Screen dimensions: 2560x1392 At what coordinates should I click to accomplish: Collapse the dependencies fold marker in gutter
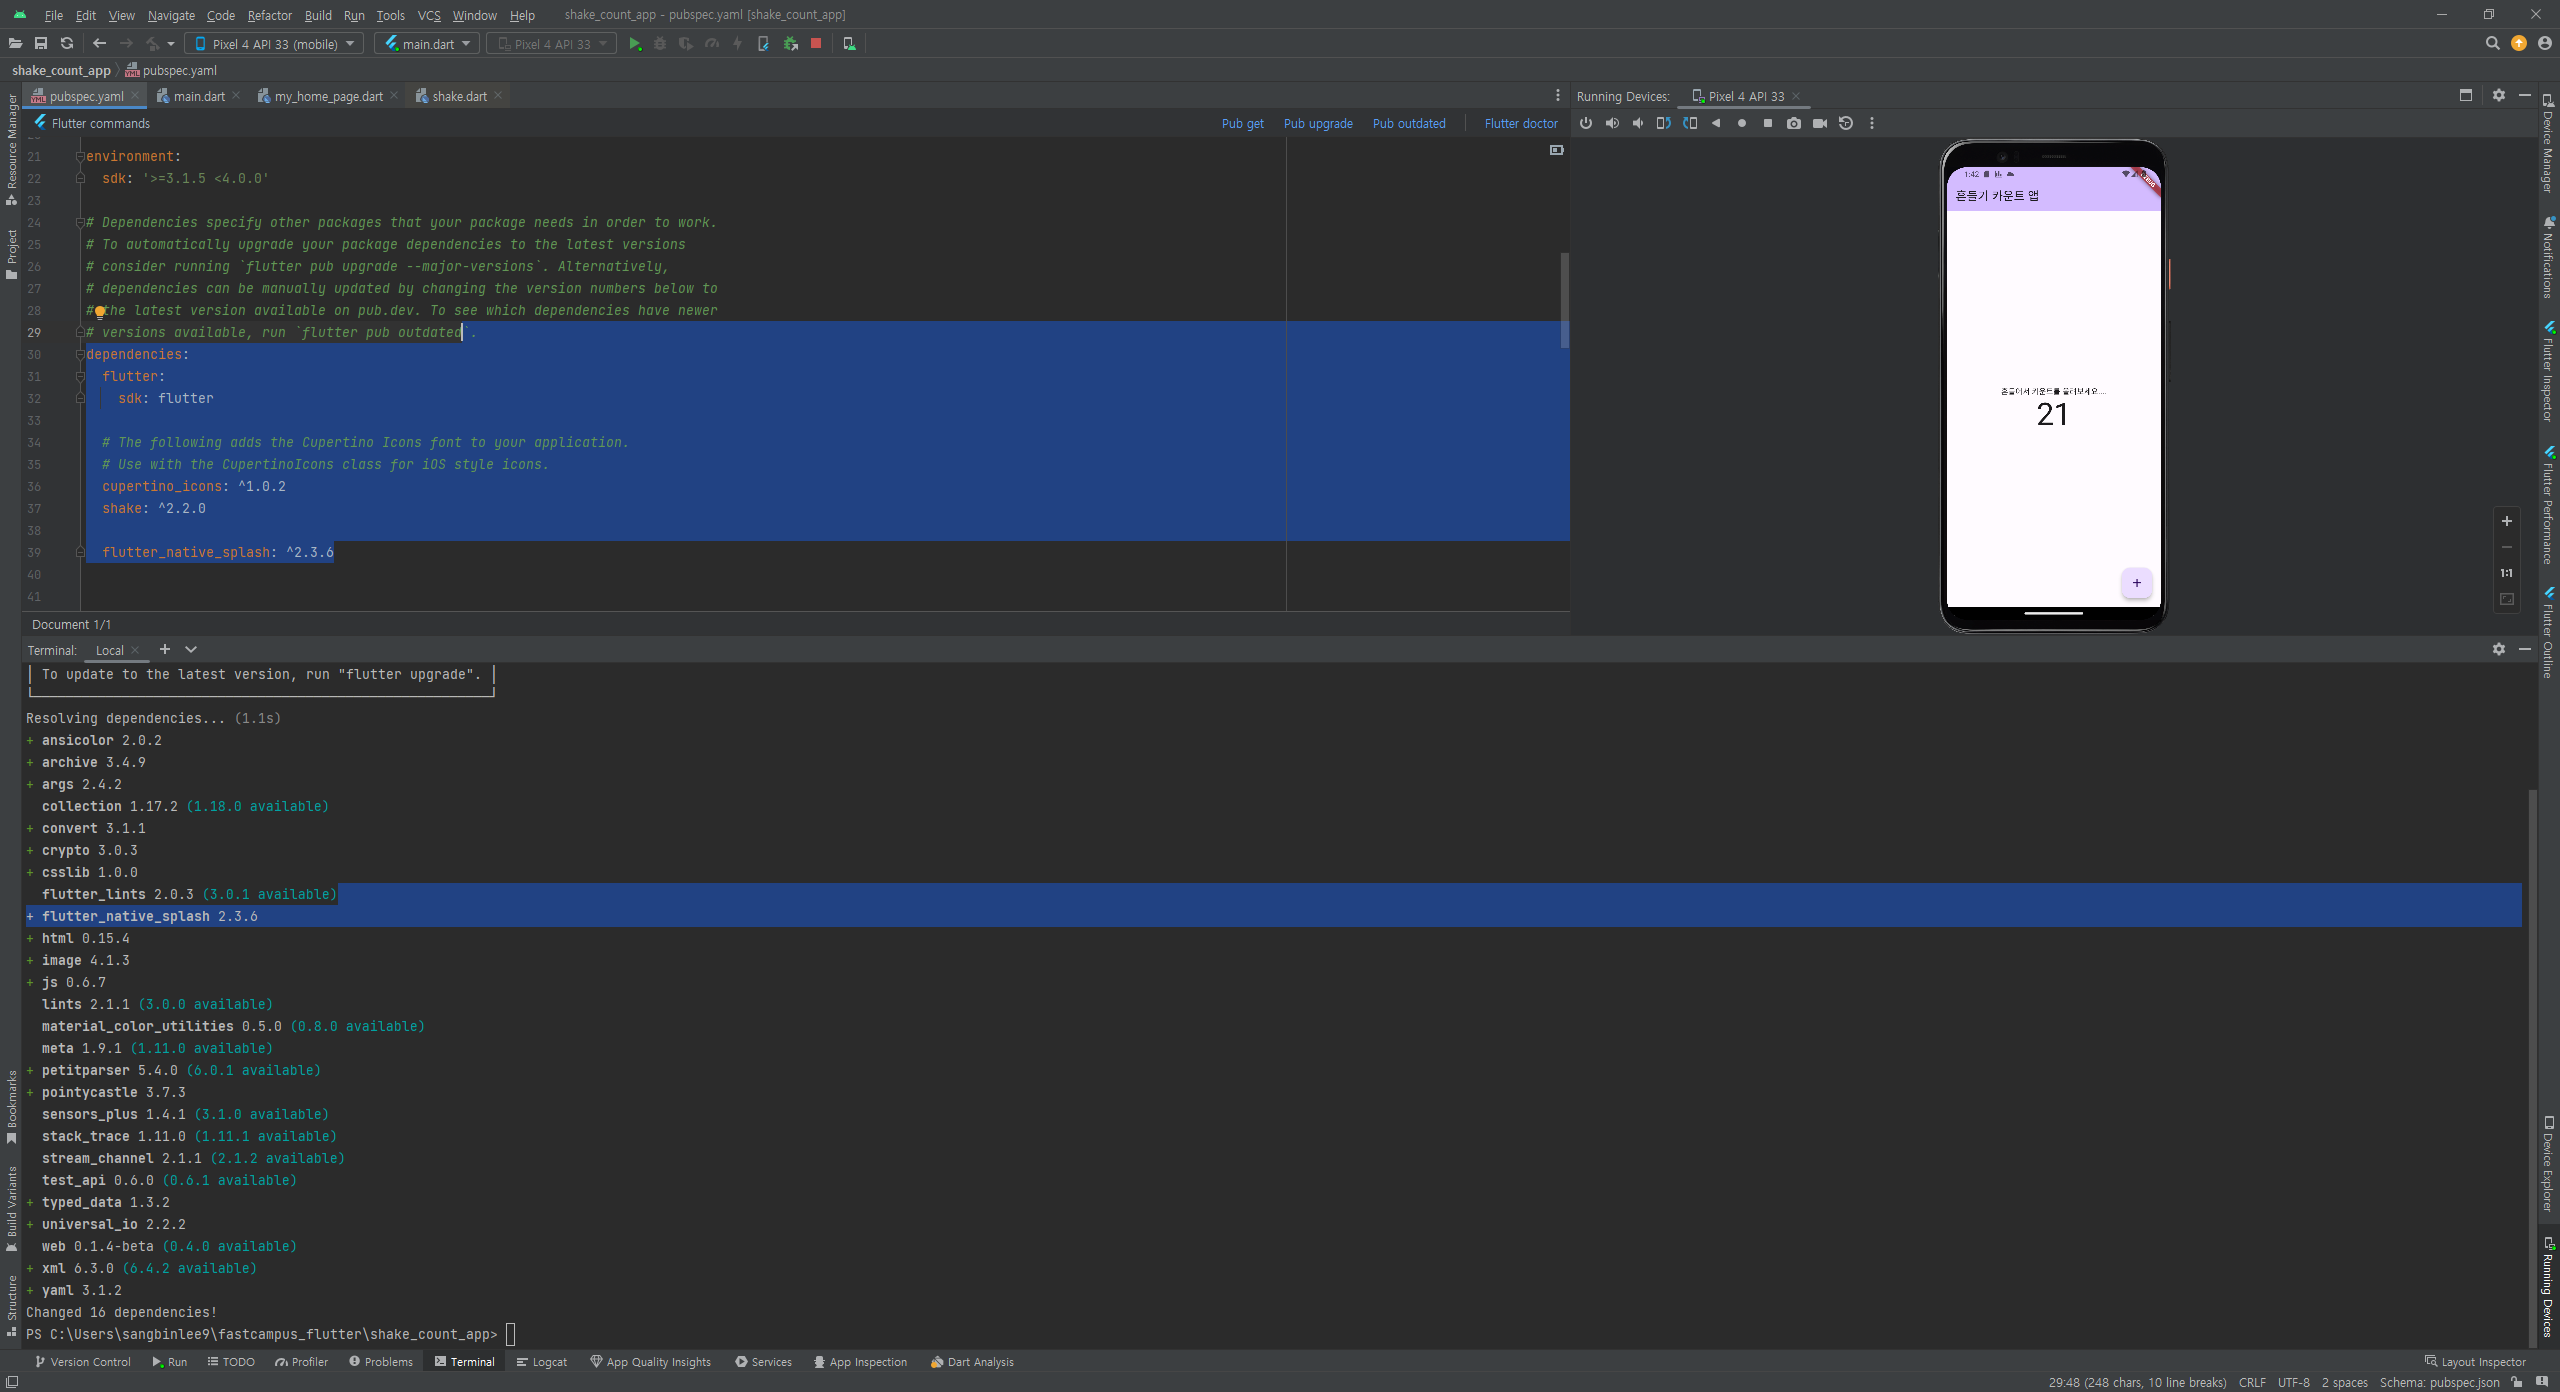tap(80, 355)
